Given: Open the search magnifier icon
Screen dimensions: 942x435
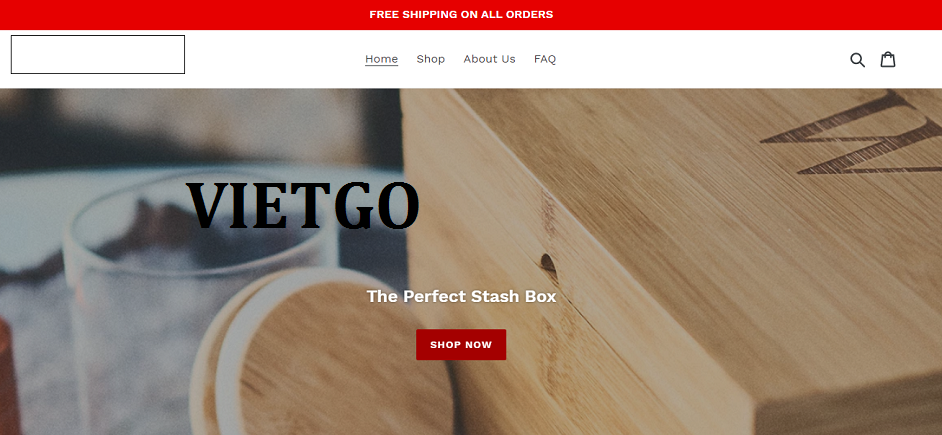Looking at the screenshot, I should coord(857,59).
